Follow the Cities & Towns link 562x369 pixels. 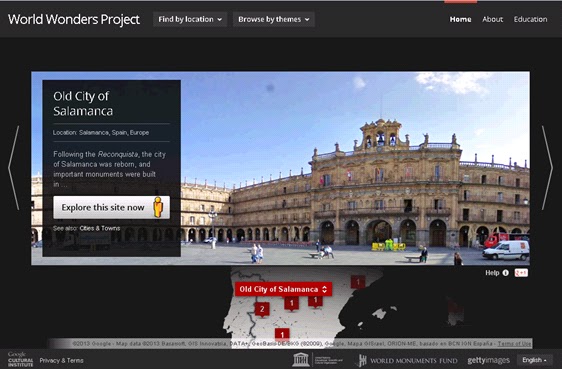pos(100,228)
